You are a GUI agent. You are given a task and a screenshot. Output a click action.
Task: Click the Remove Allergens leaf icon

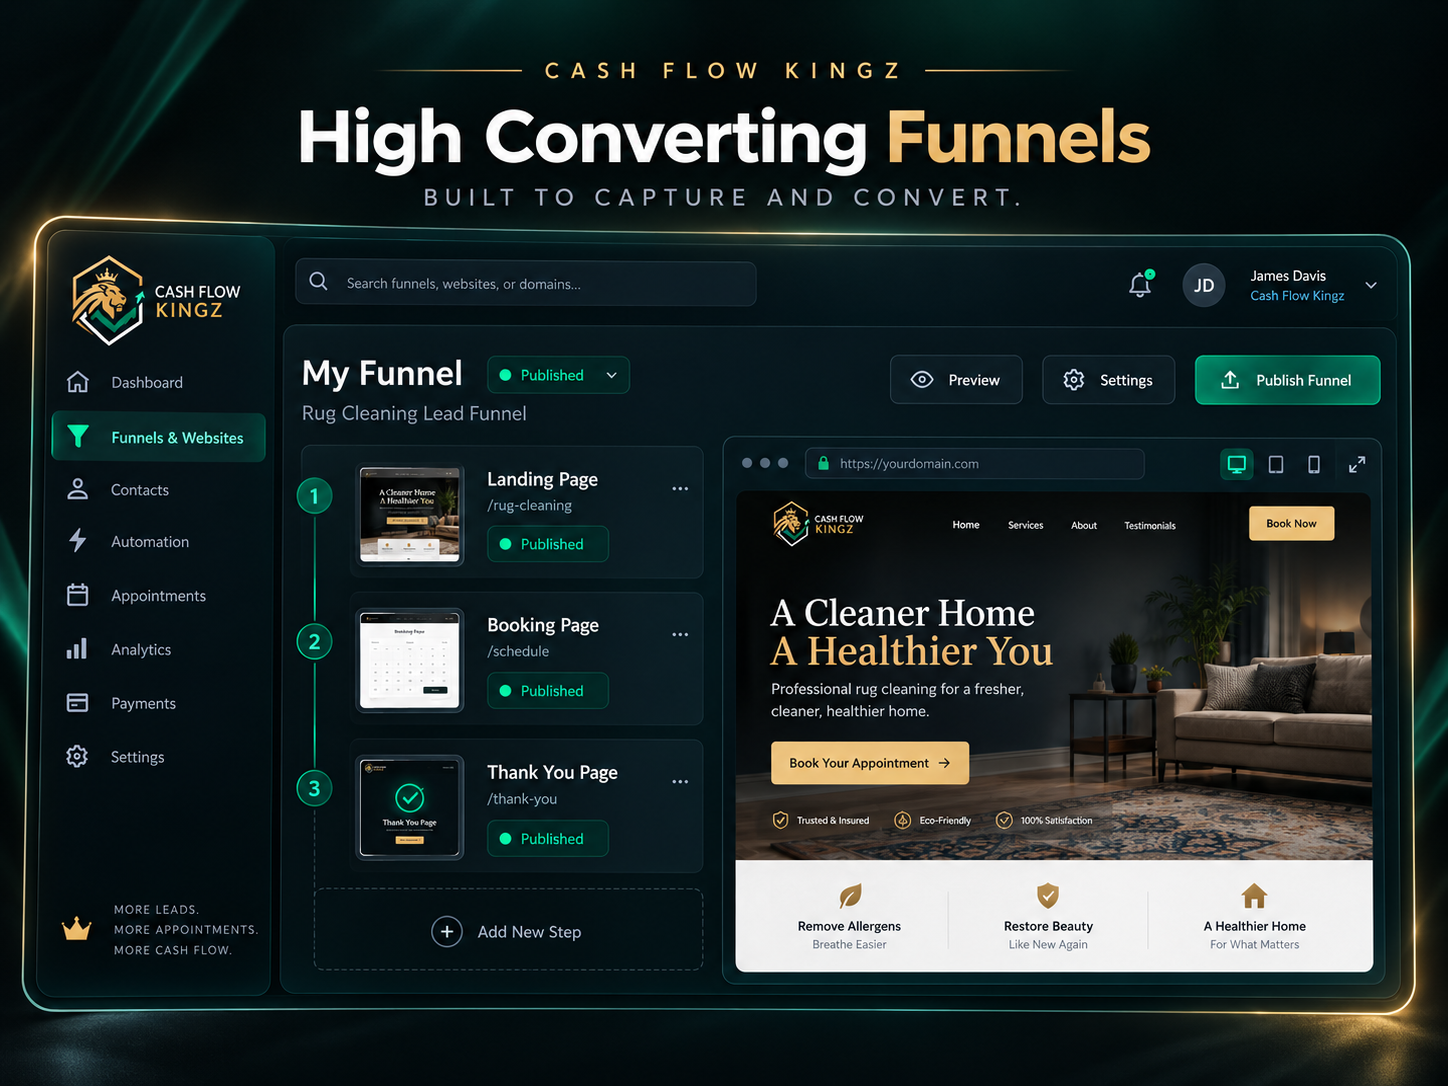(850, 895)
